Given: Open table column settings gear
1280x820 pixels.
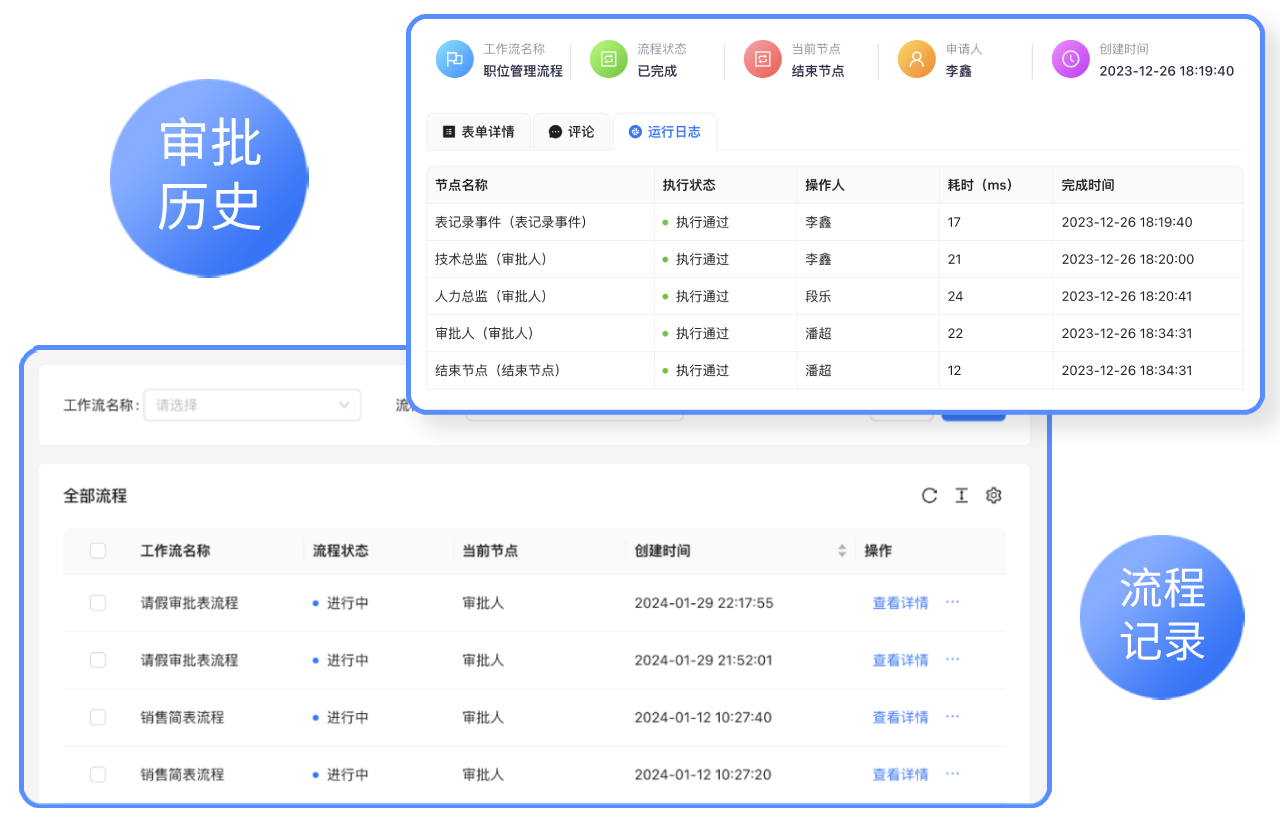Looking at the screenshot, I should tap(993, 496).
